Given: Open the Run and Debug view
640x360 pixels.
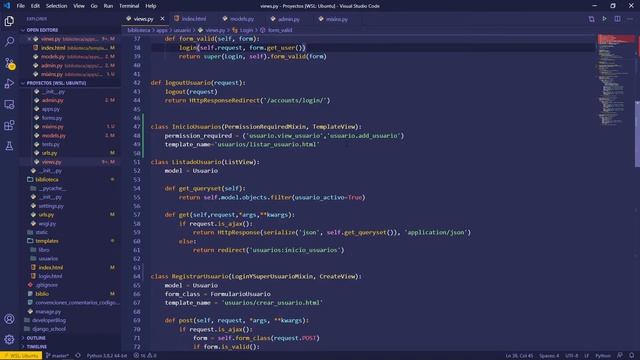Looking at the screenshot, I should click(x=9, y=84).
